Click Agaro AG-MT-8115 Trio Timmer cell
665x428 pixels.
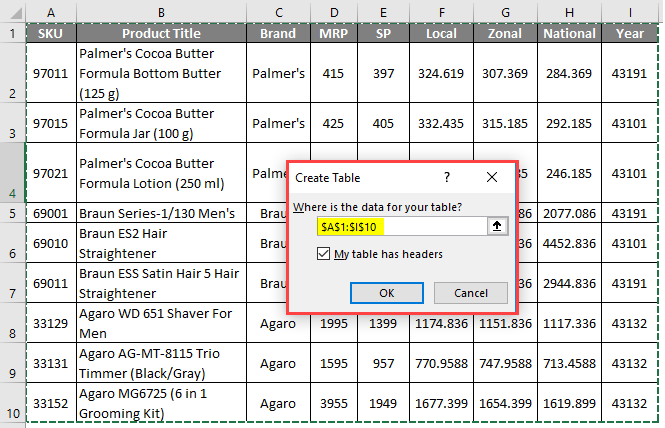(161, 363)
